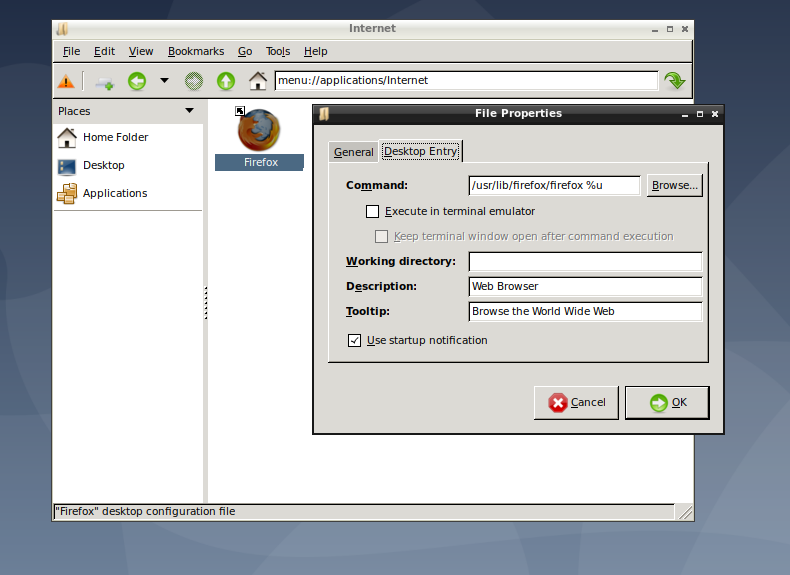The height and width of the screenshot is (575, 790).
Task: Uncheck Use startup notification
Action: 355,340
